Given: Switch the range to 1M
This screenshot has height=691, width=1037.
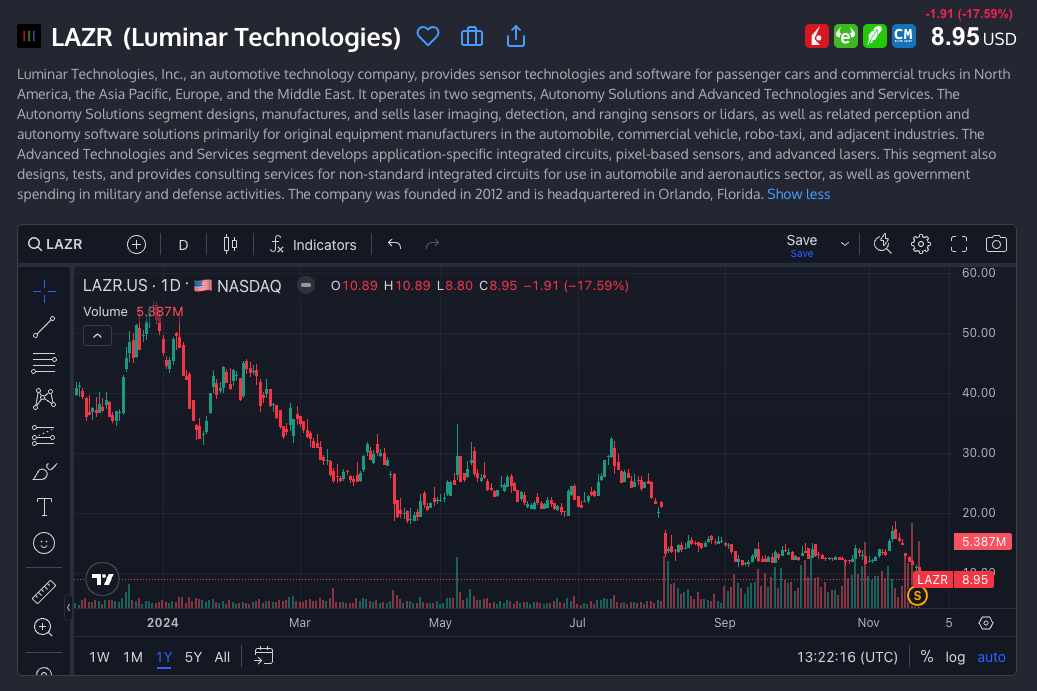Looking at the screenshot, I should click(x=133, y=657).
